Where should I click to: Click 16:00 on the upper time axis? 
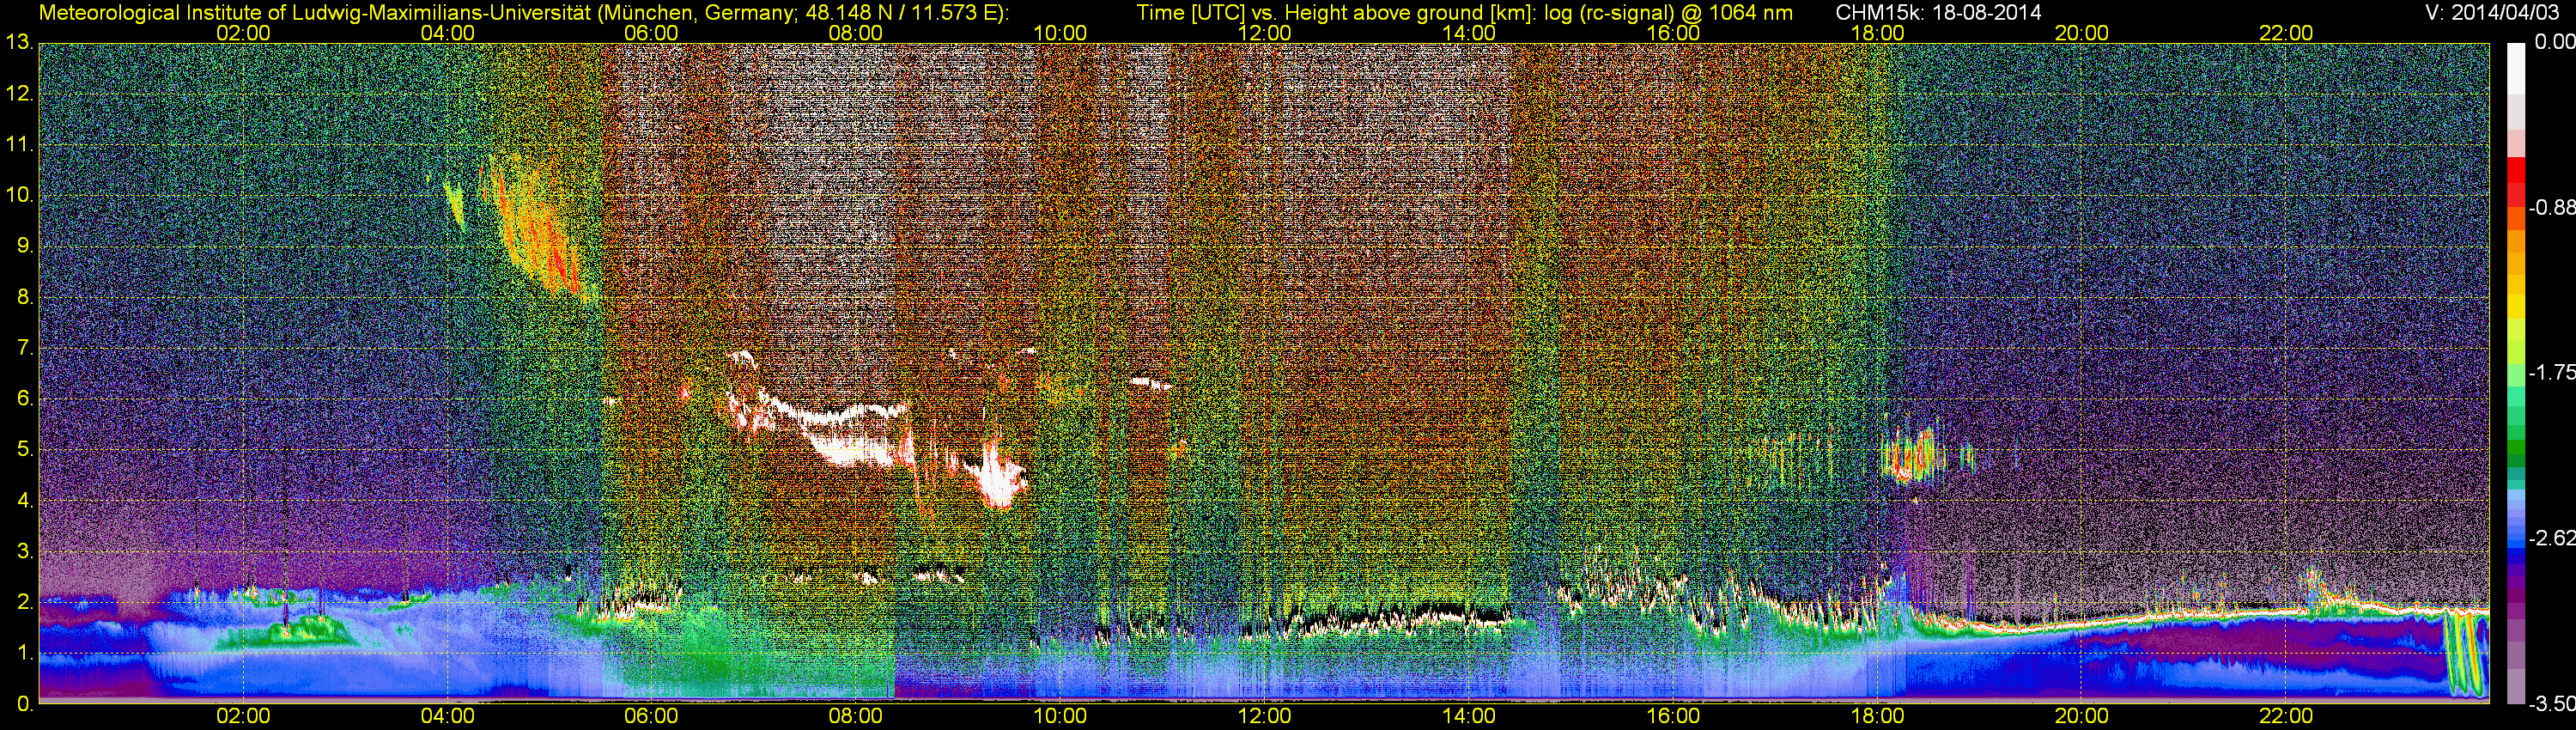point(1673,33)
